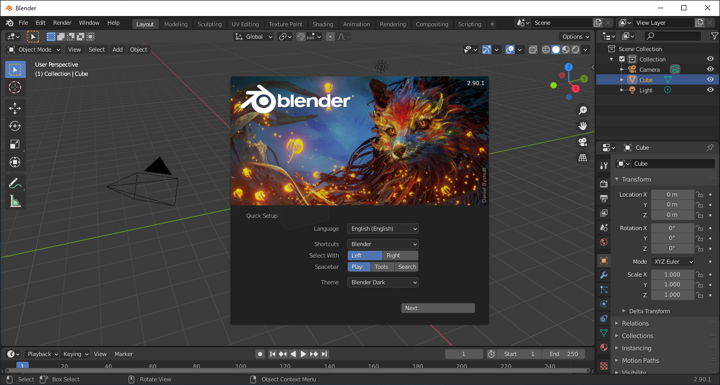Screen dimensions: 720x385
Task: Toggle the camera view icon
Action: click(583, 142)
